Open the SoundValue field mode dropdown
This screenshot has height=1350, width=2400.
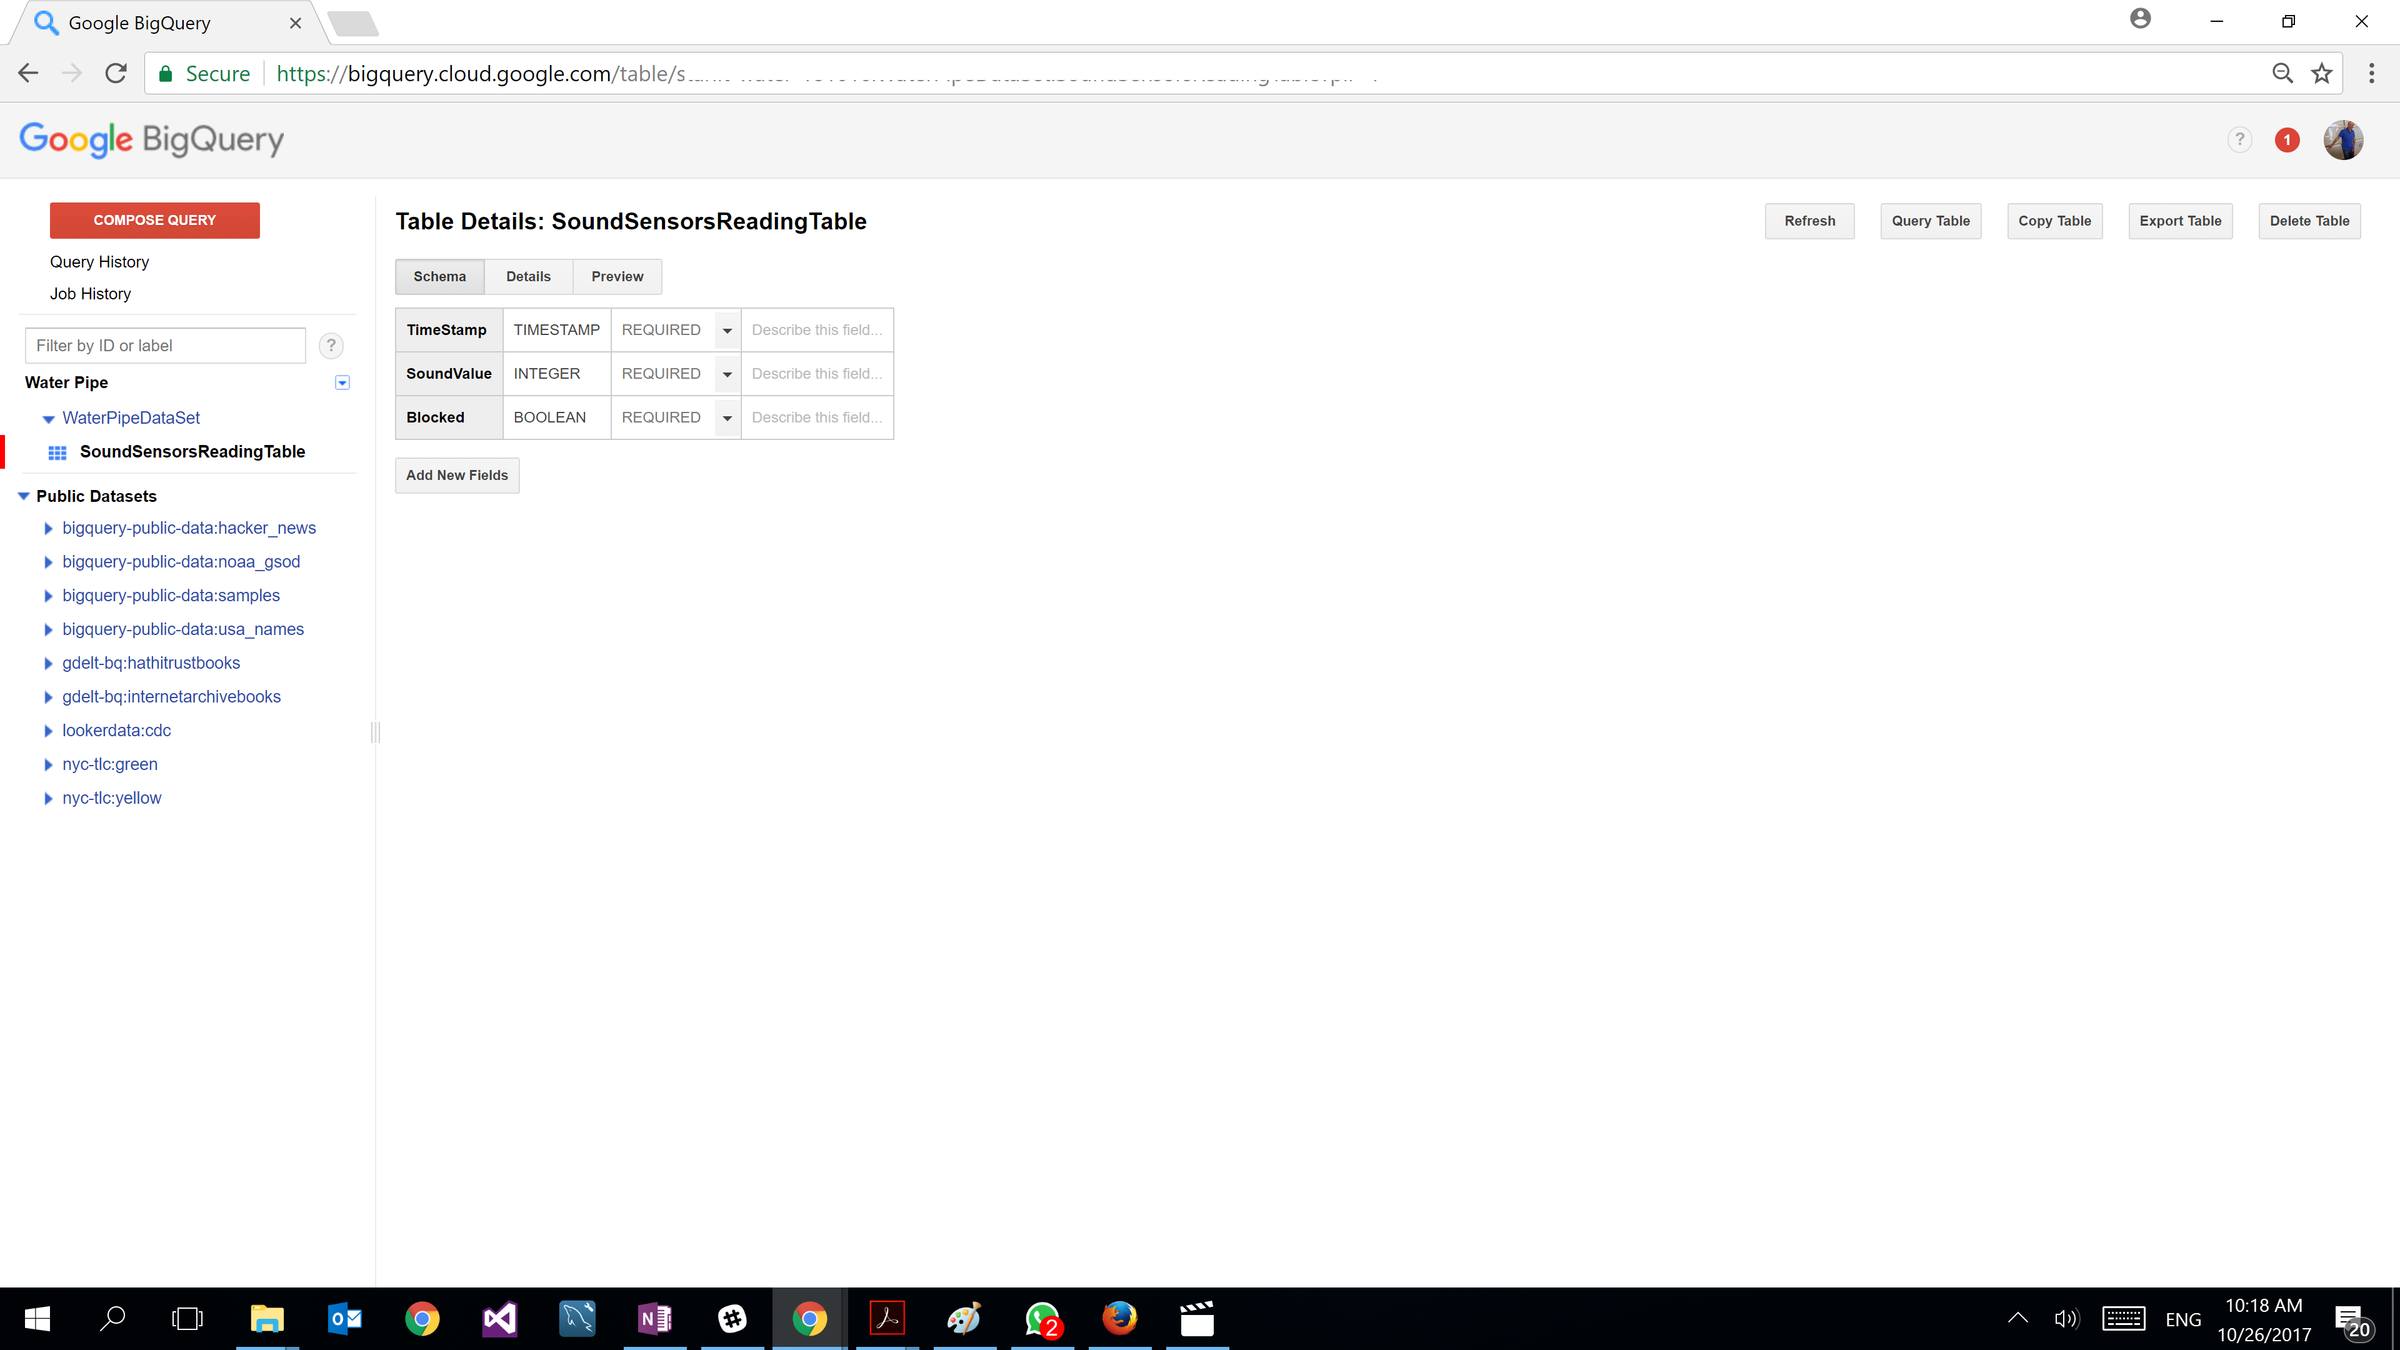pyautogui.click(x=727, y=374)
